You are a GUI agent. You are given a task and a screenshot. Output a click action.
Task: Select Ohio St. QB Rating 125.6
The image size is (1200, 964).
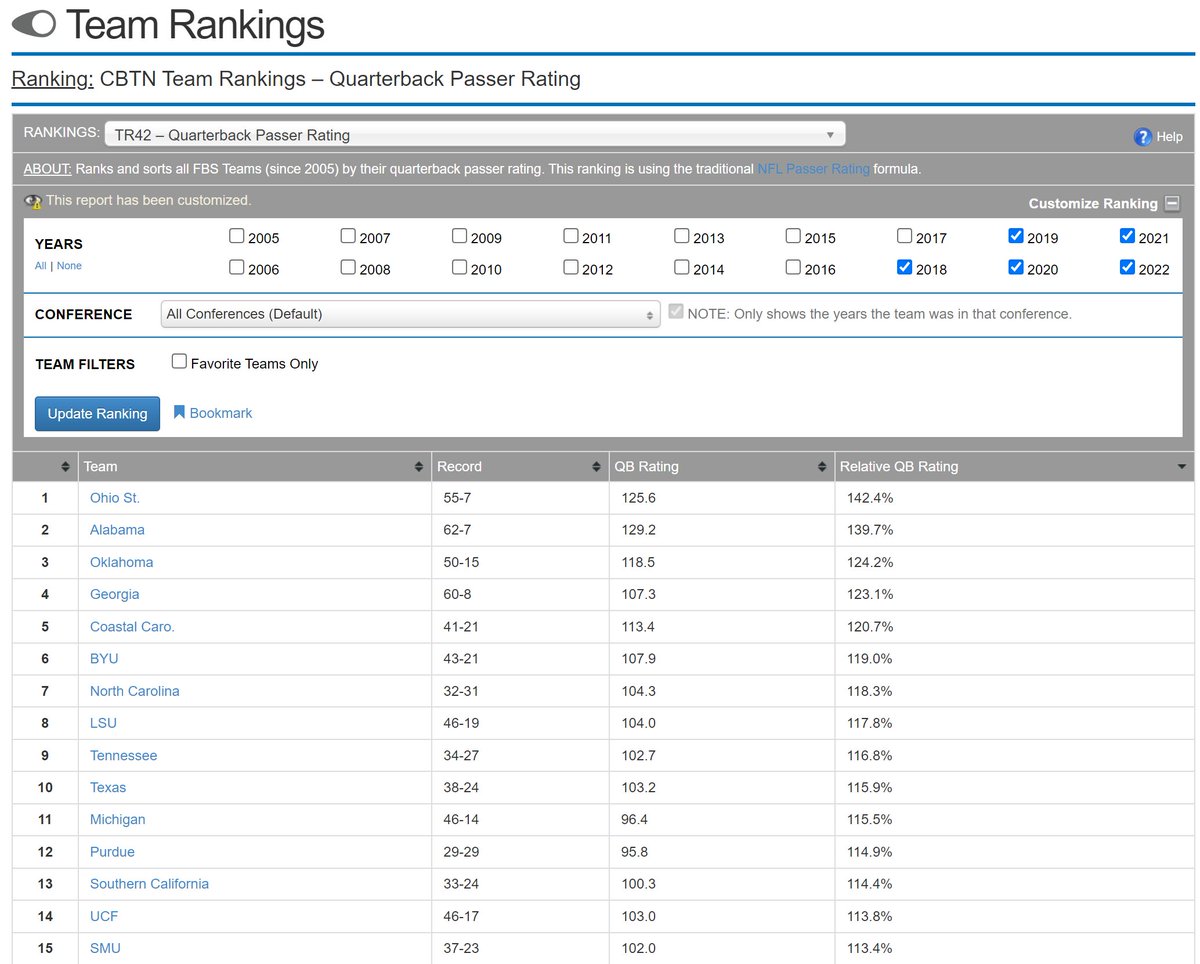pyautogui.click(x=722, y=498)
